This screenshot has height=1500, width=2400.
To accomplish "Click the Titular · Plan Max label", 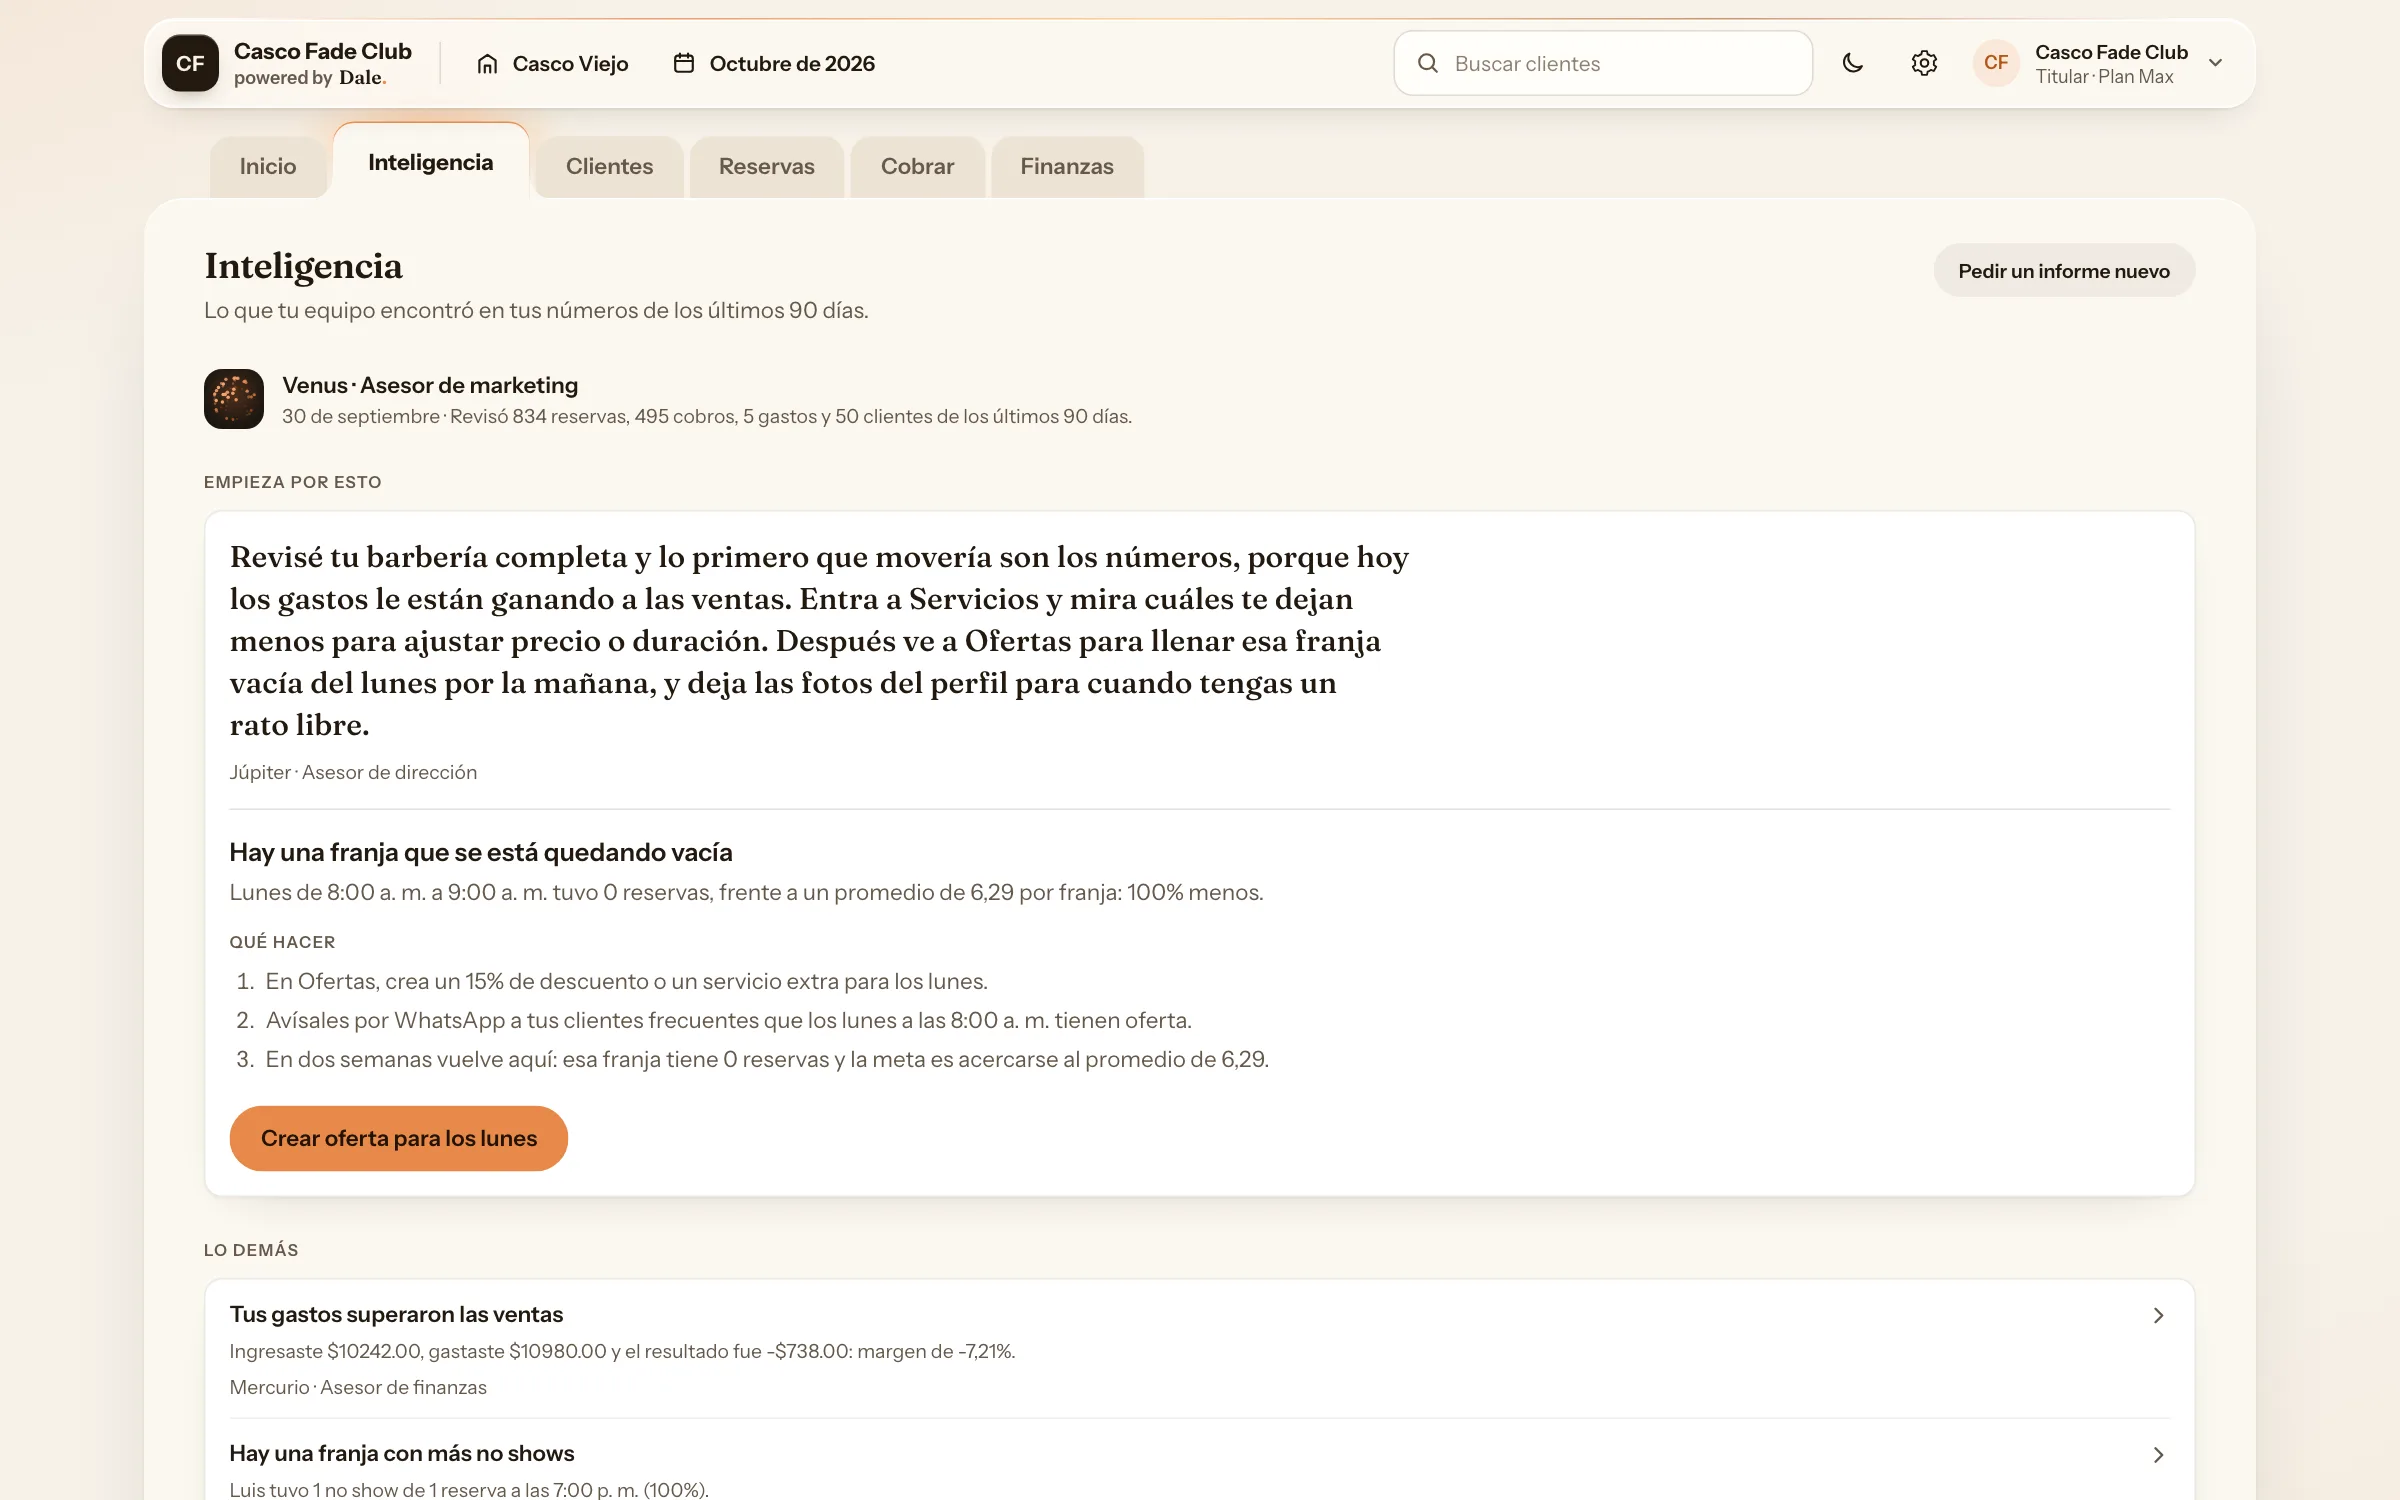I will 2104,77.
